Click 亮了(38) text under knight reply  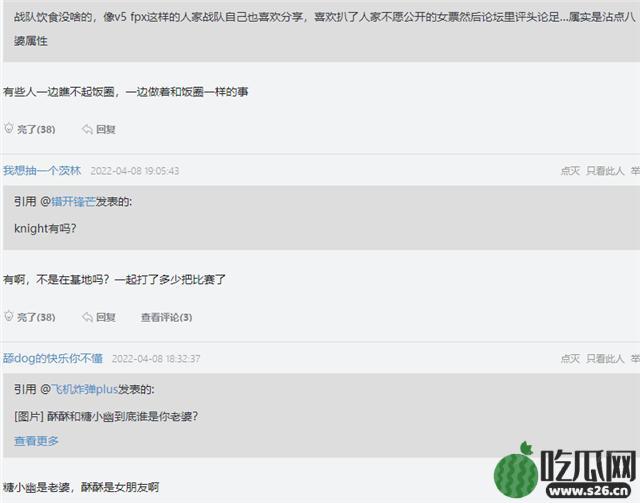pyautogui.click(x=36, y=317)
